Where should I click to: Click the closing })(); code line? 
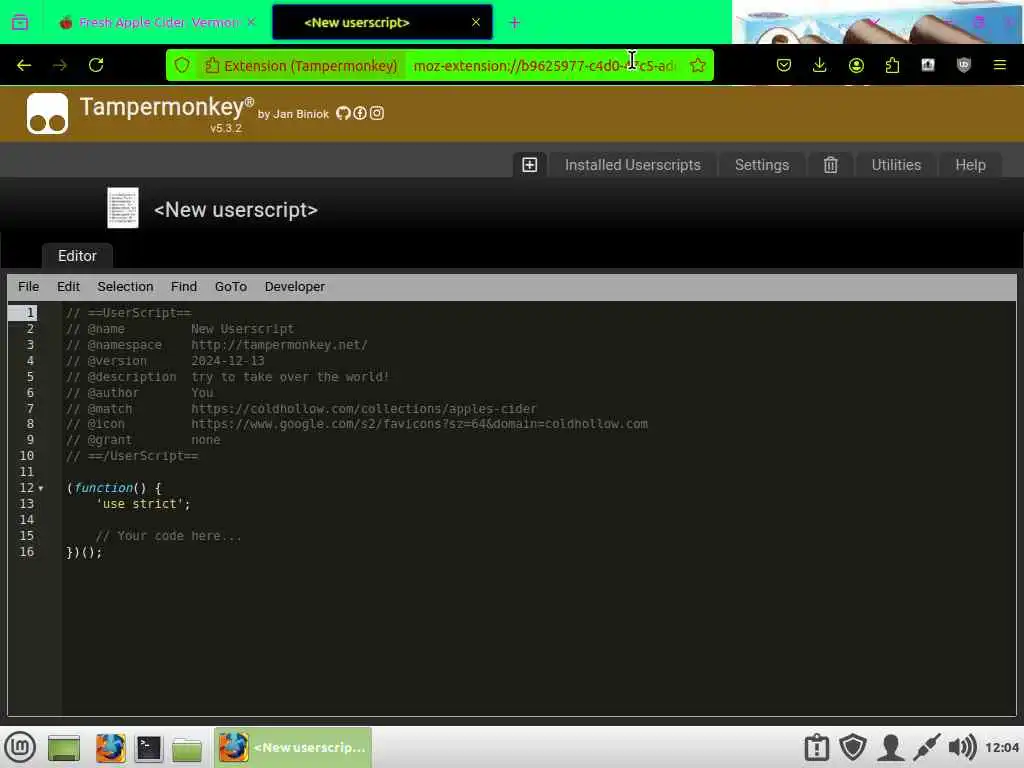(x=84, y=552)
